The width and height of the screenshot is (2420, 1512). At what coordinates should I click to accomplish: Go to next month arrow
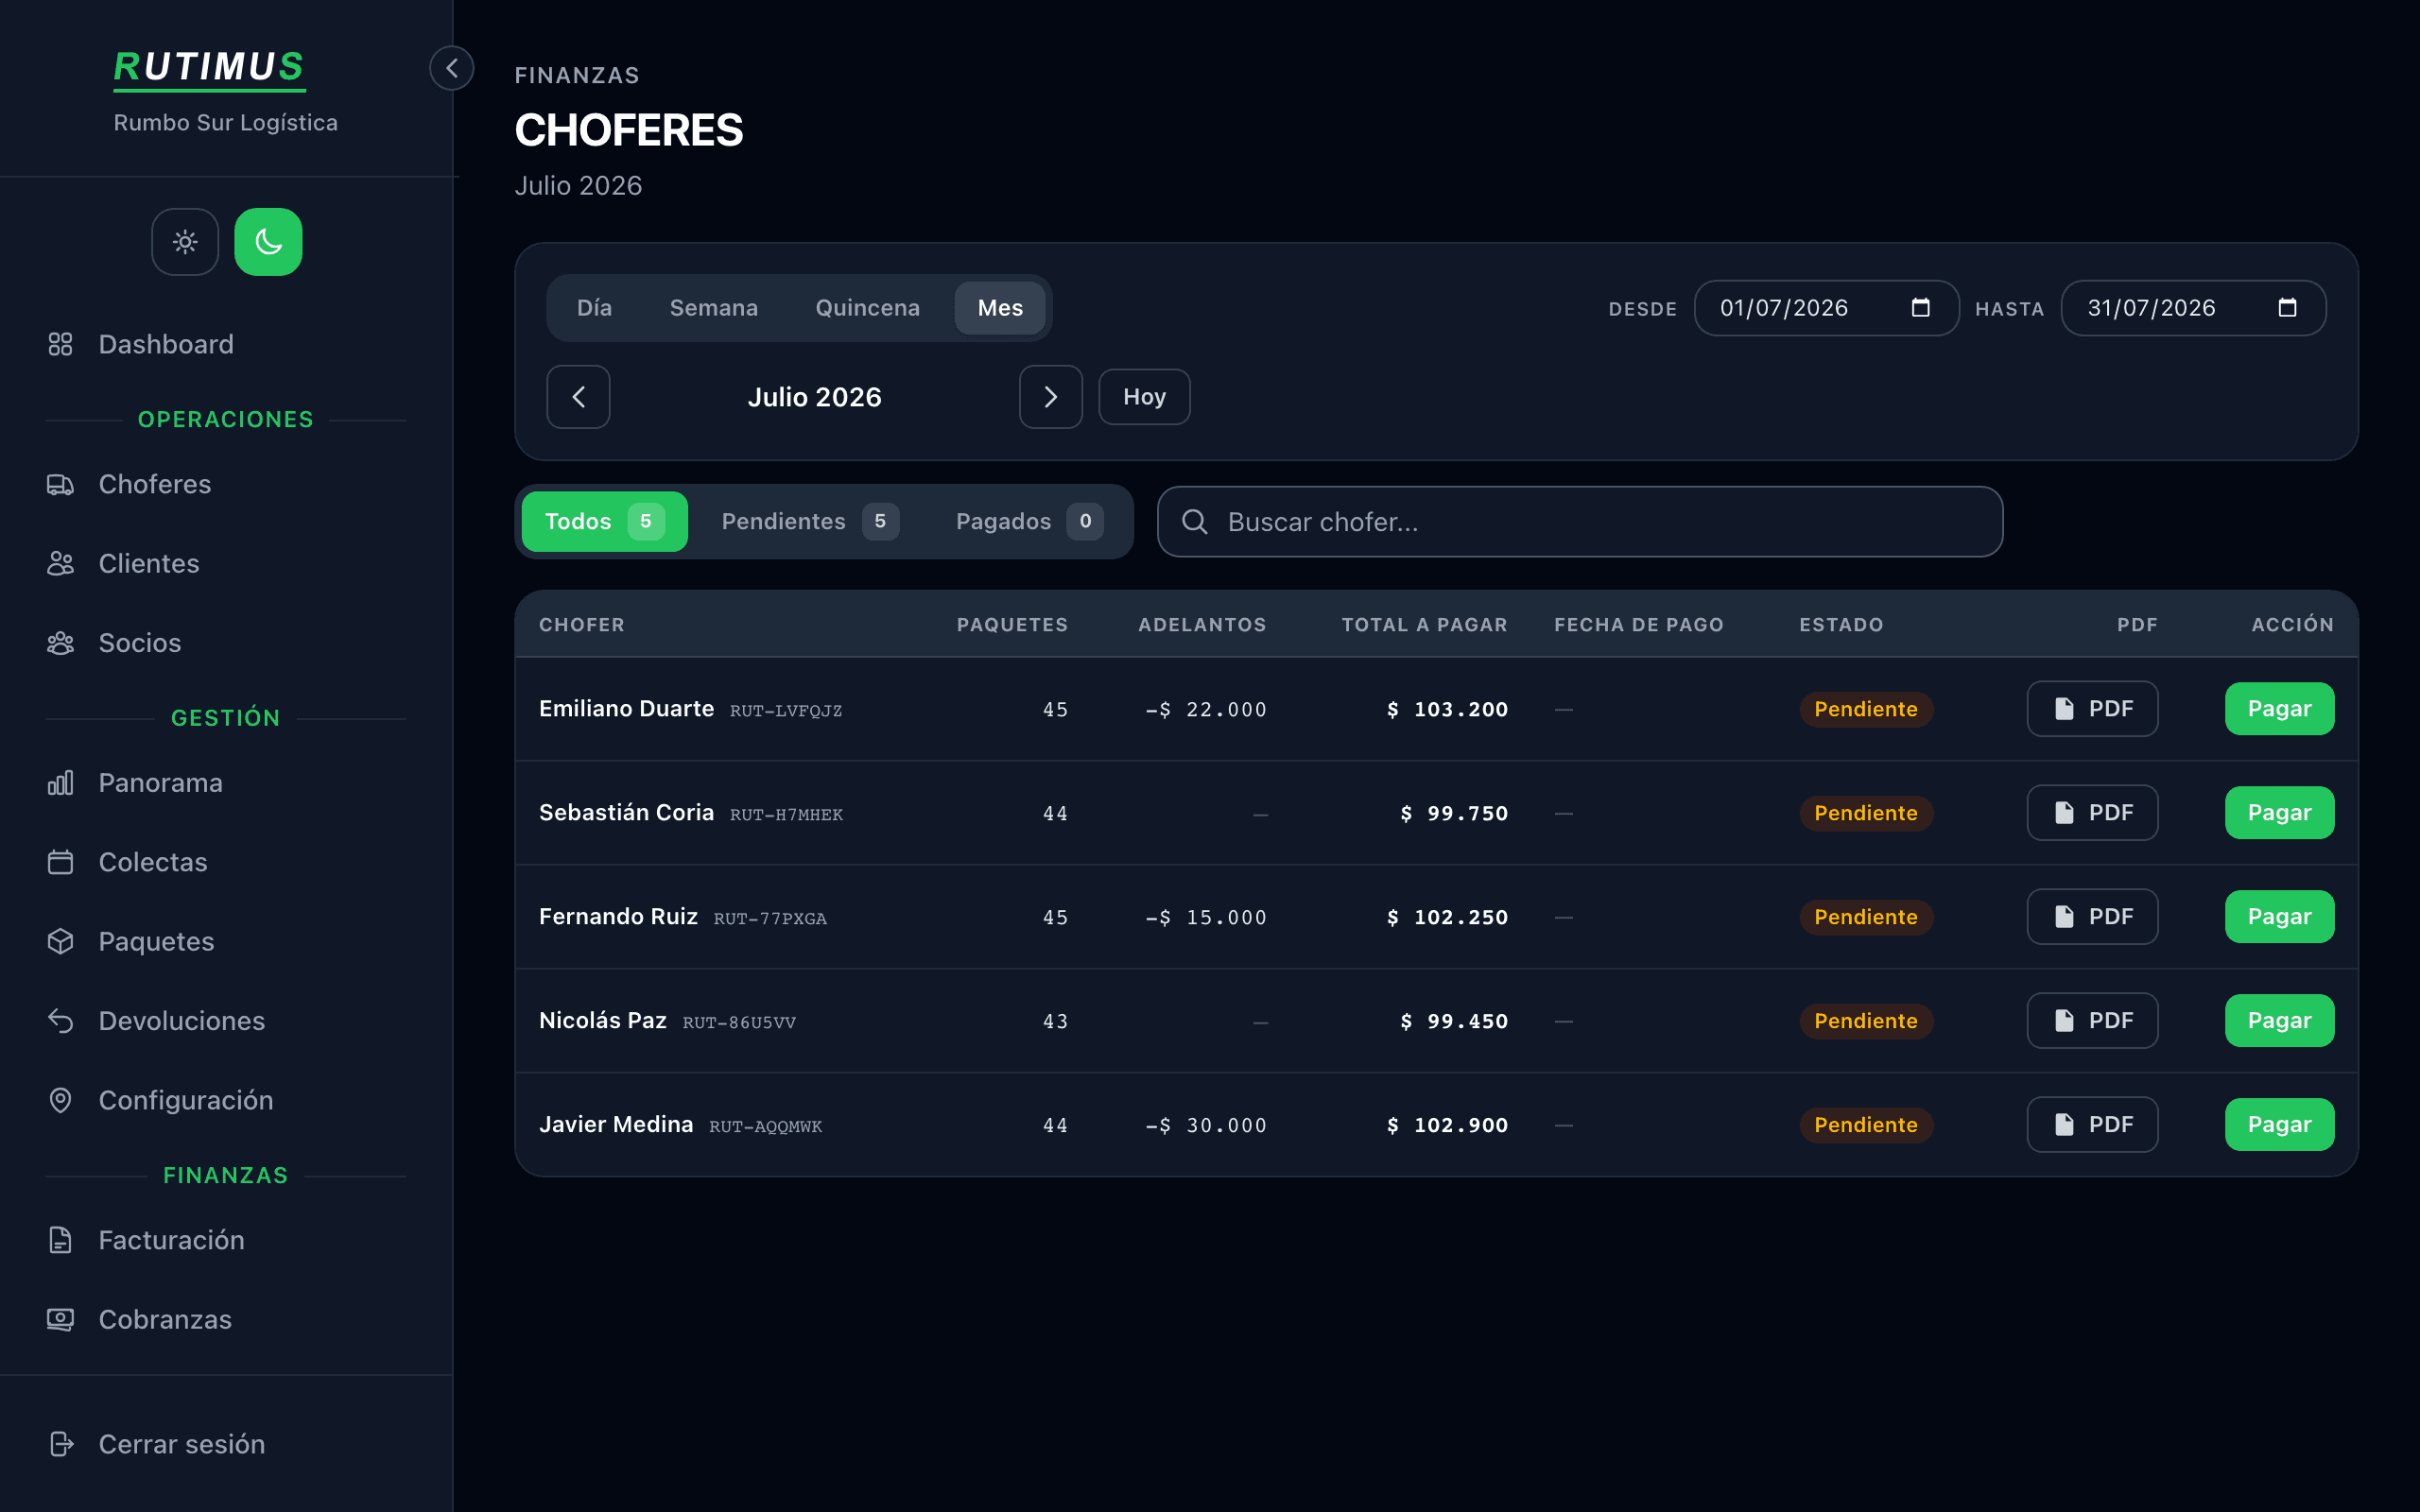[x=1050, y=397]
